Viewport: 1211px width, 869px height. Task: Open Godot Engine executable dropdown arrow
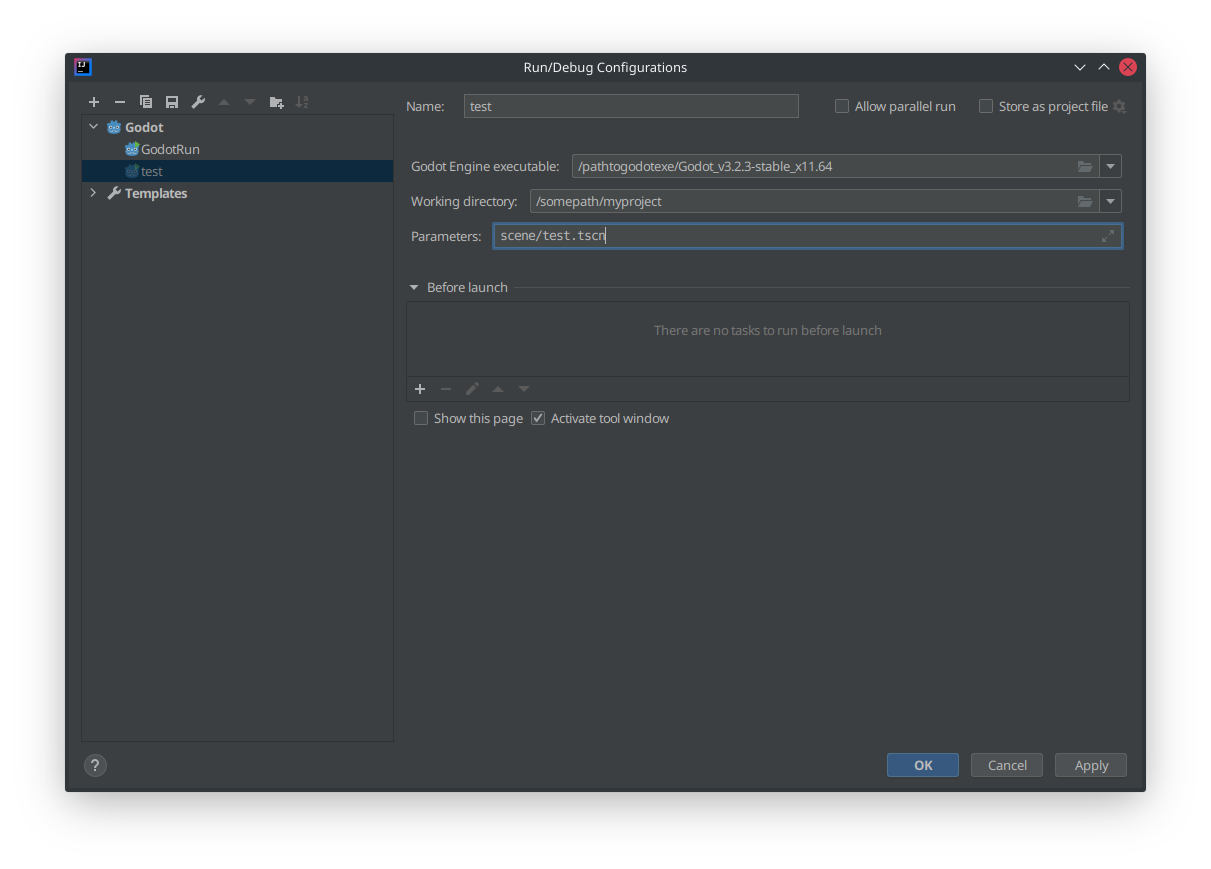point(1110,166)
